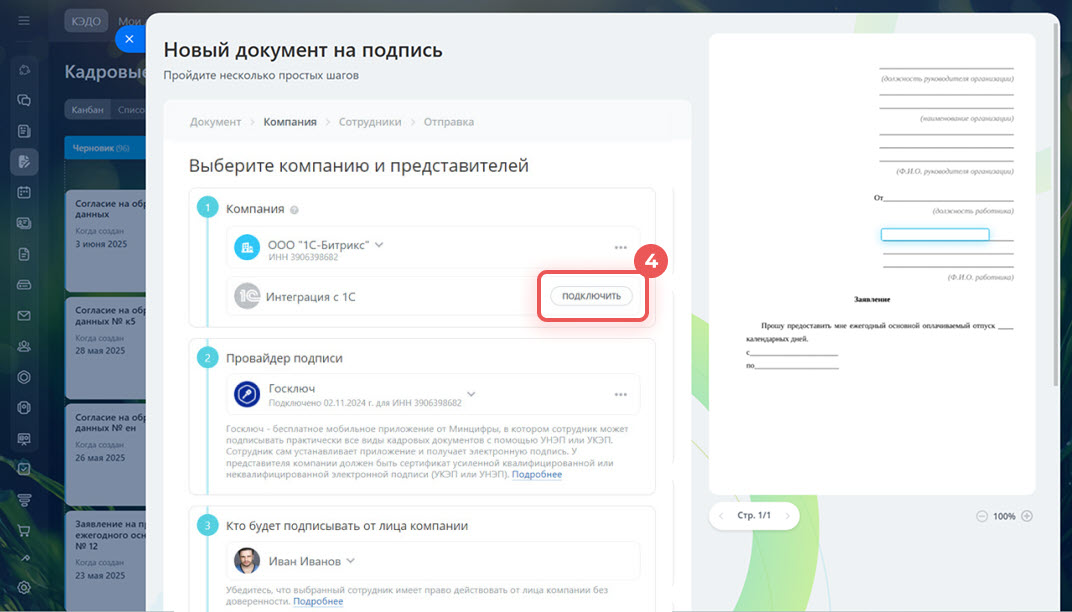Click the Провайдер подписи section title
Screen dimensions: 1072x612
click(x=284, y=358)
